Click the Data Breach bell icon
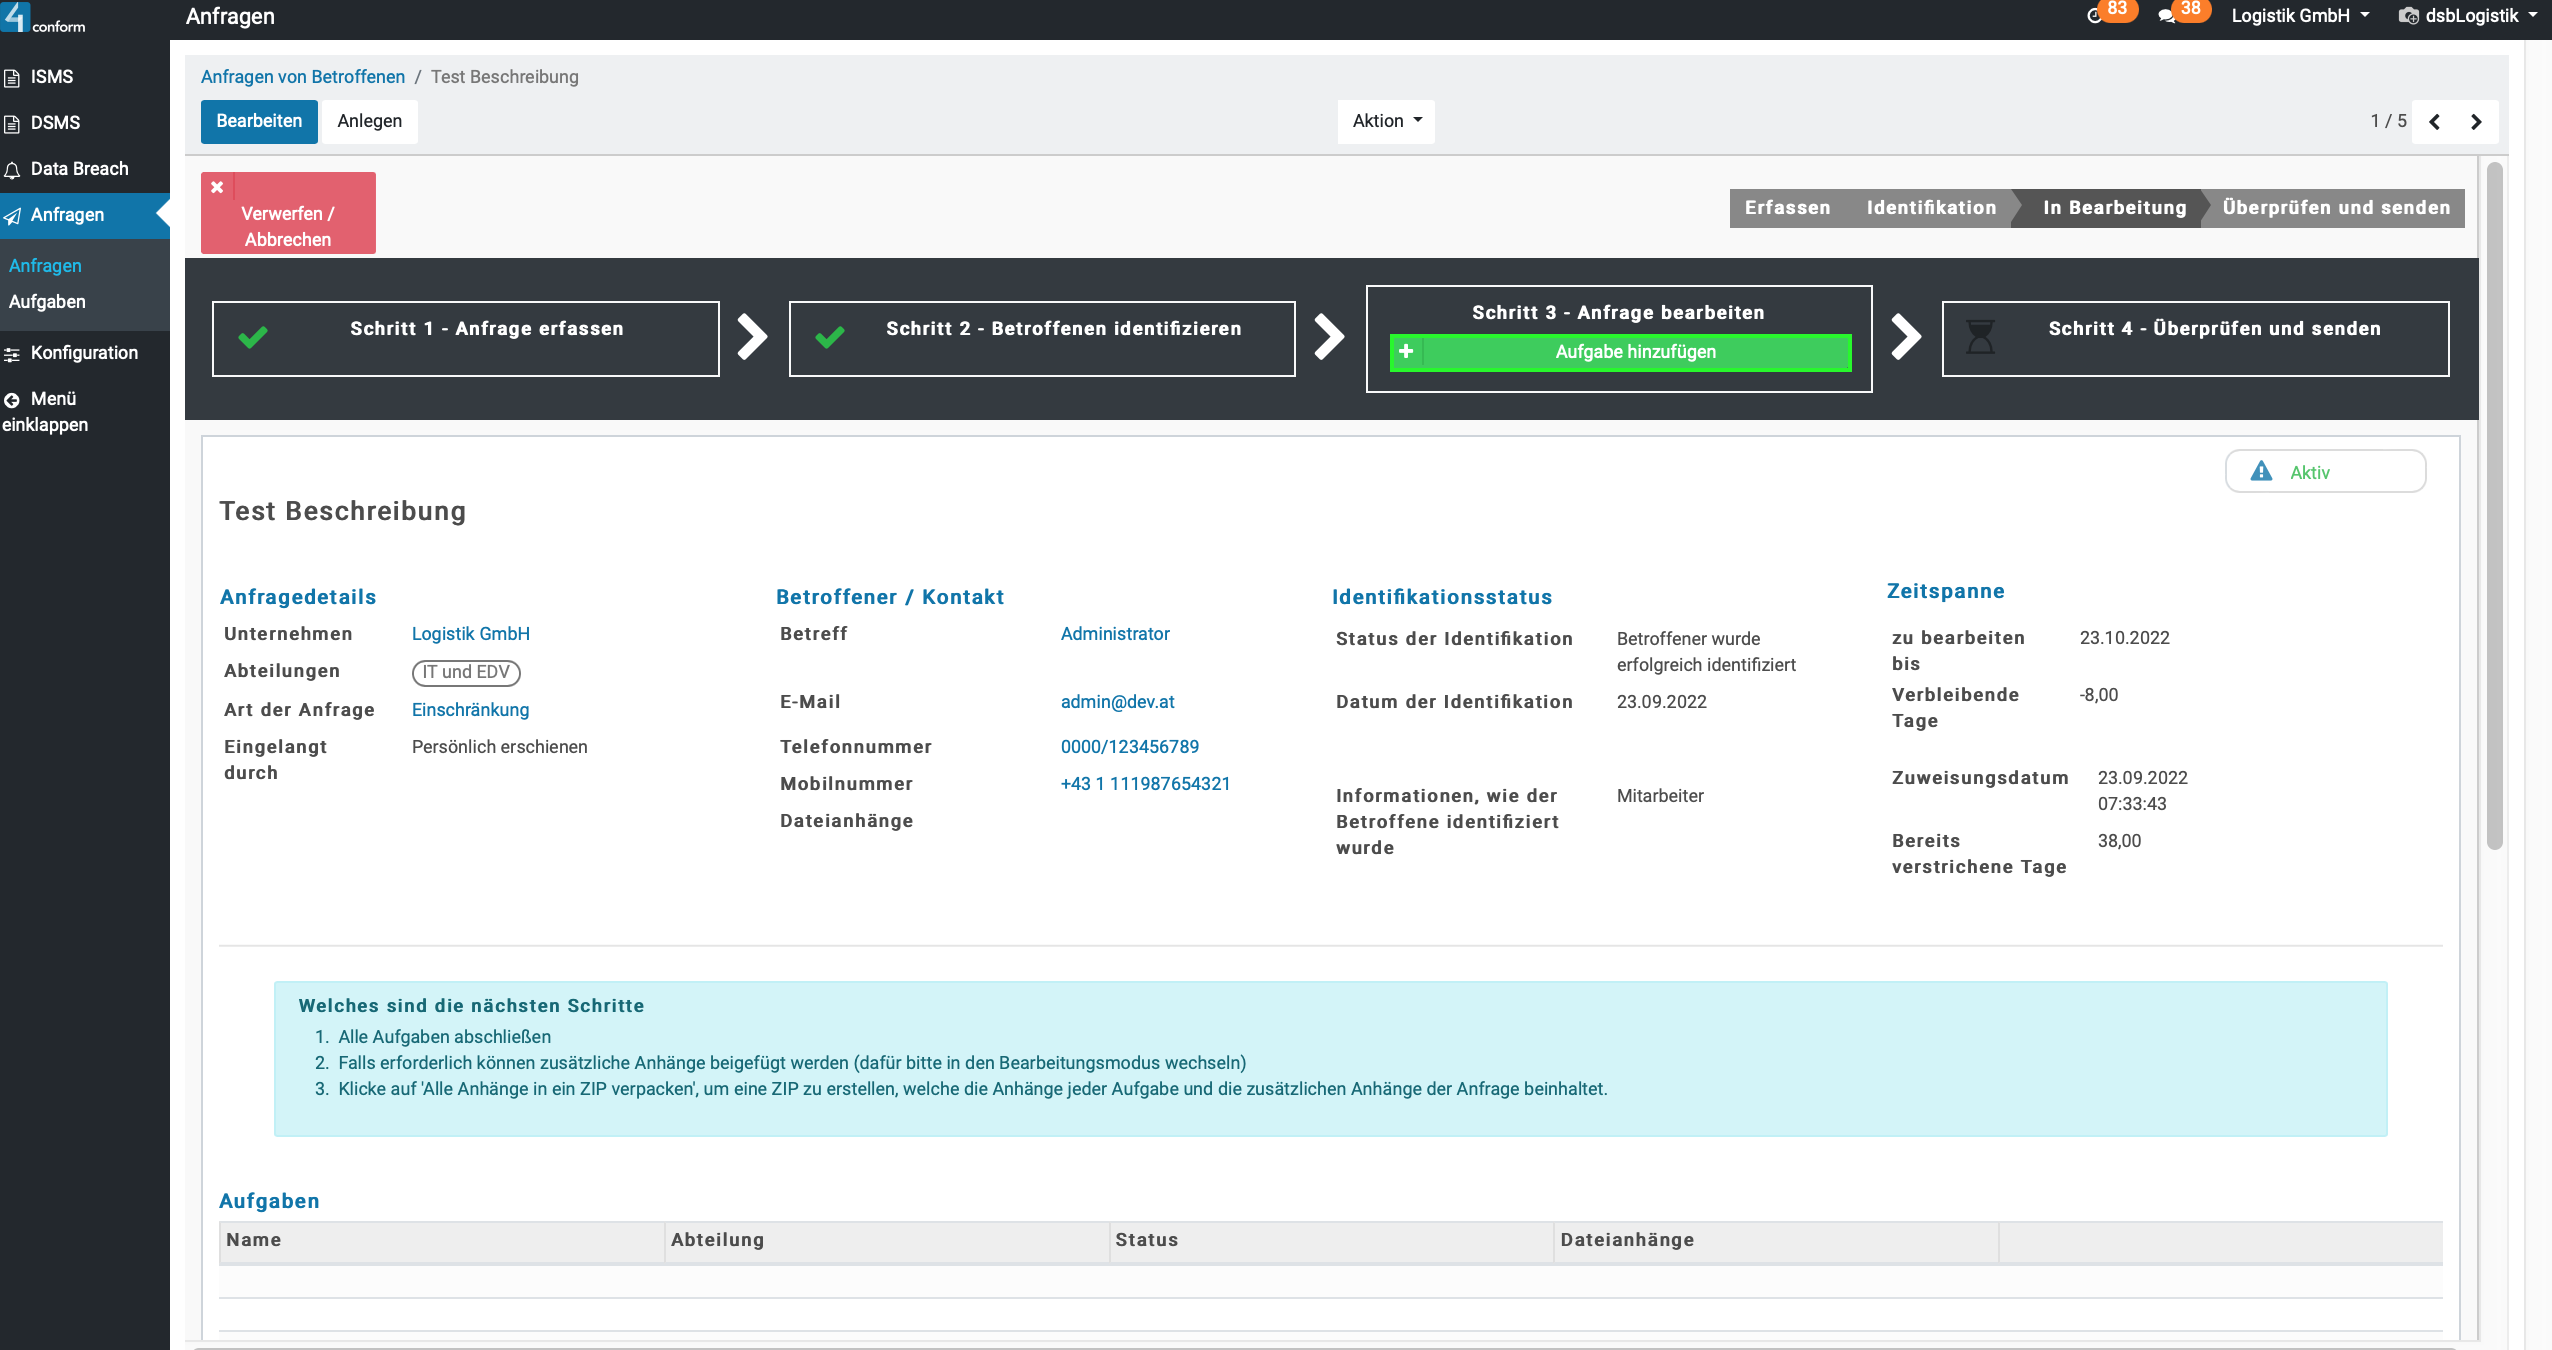This screenshot has height=1350, width=2552. [12, 170]
